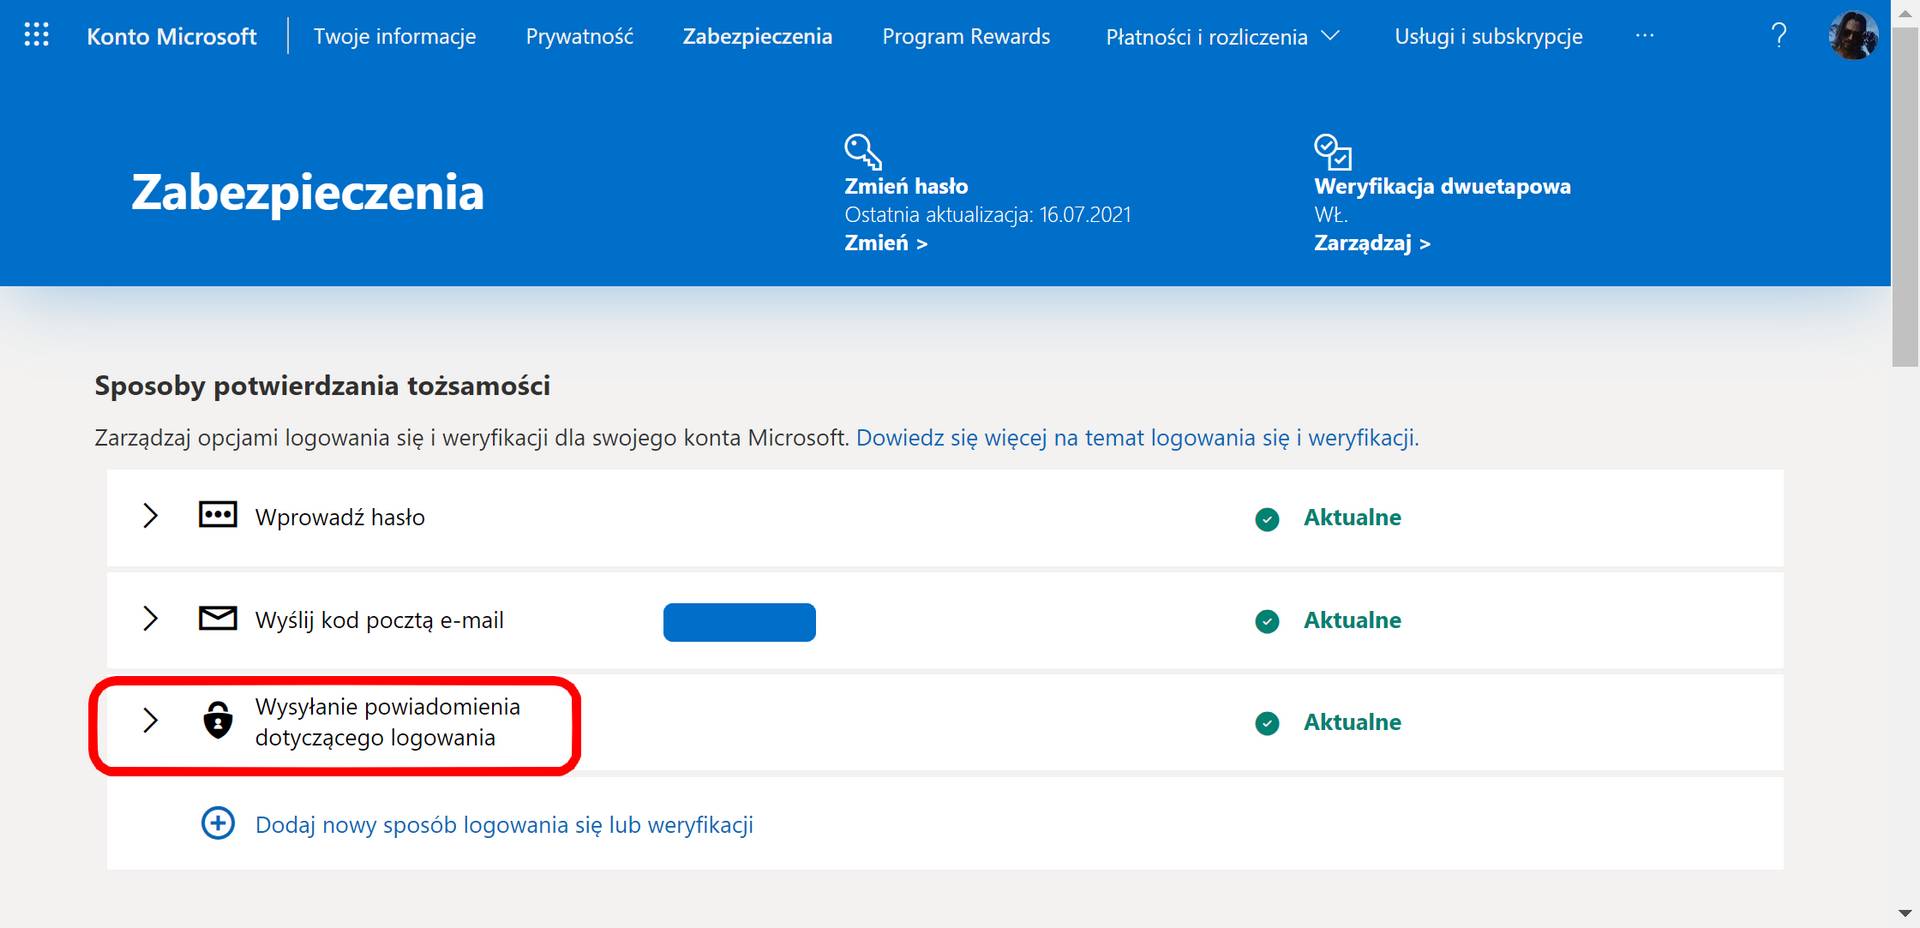The width and height of the screenshot is (1920, 928).
Task: Open the Program Rewards tab
Action: pos(966,37)
